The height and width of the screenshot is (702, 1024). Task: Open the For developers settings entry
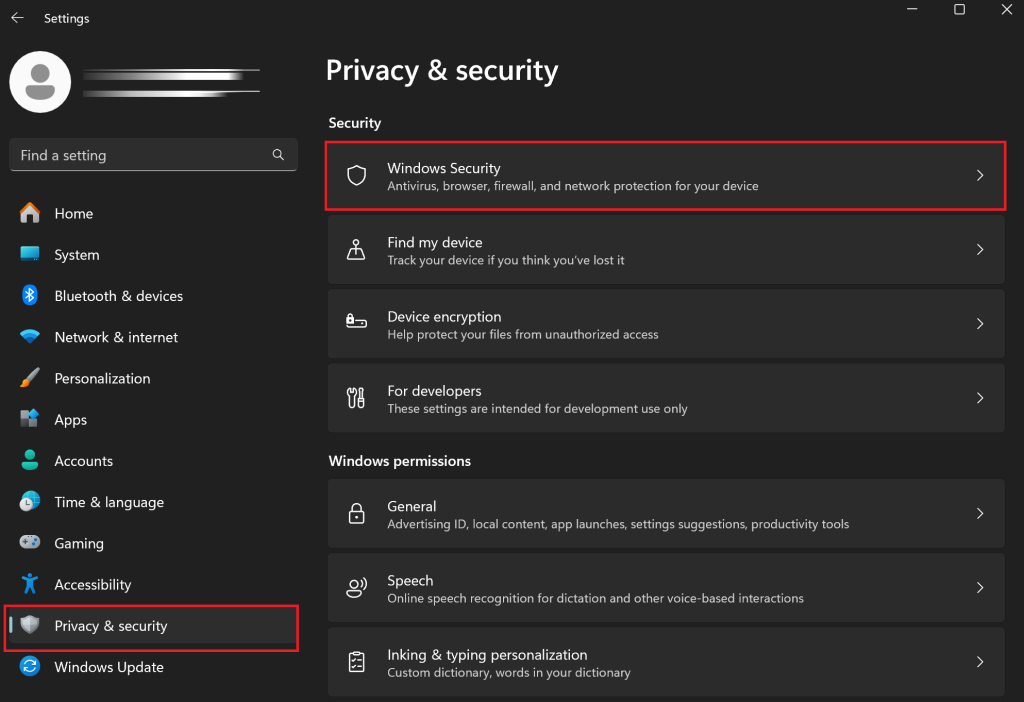coord(665,397)
